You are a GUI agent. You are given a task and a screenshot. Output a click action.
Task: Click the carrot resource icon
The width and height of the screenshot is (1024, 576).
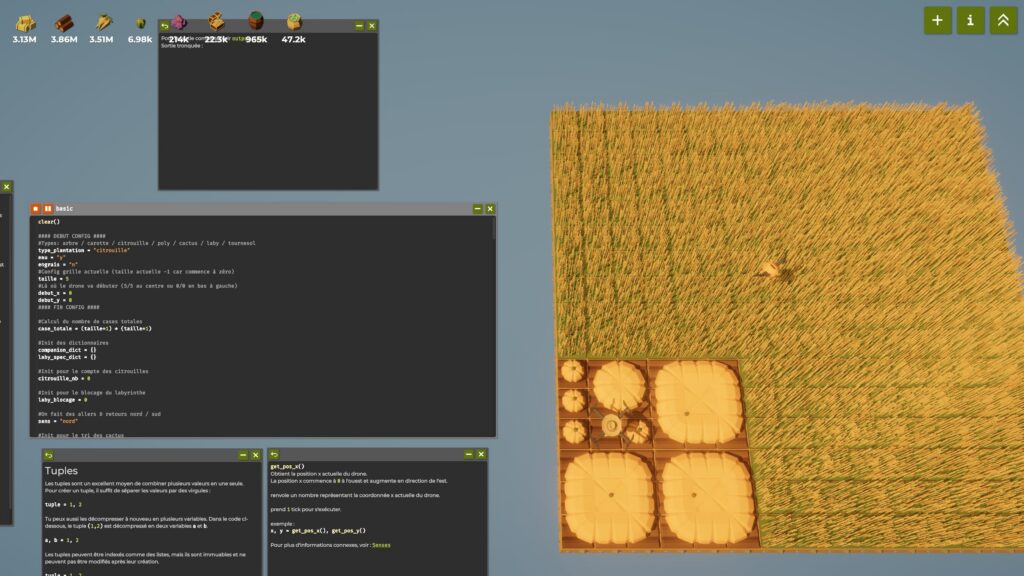103,22
